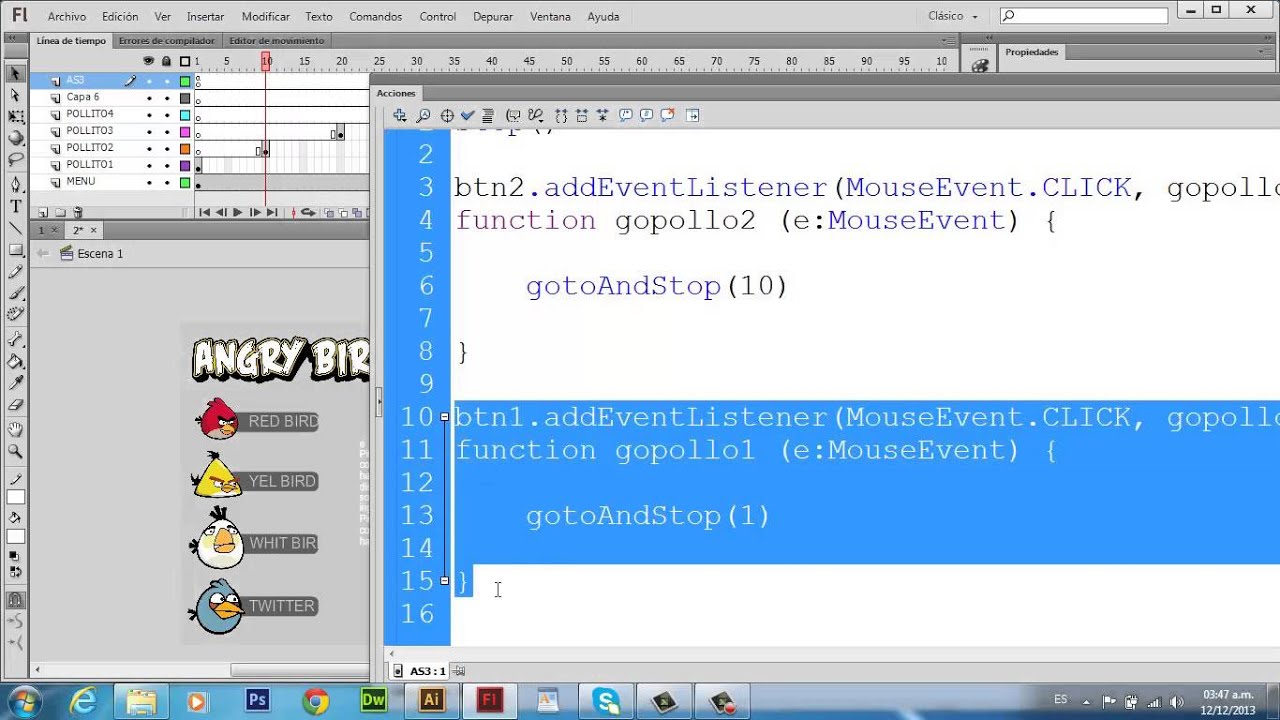This screenshot has width=1280, height=720.
Task: Click Remove comment icon in Actions toolbar
Action: coord(668,115)
